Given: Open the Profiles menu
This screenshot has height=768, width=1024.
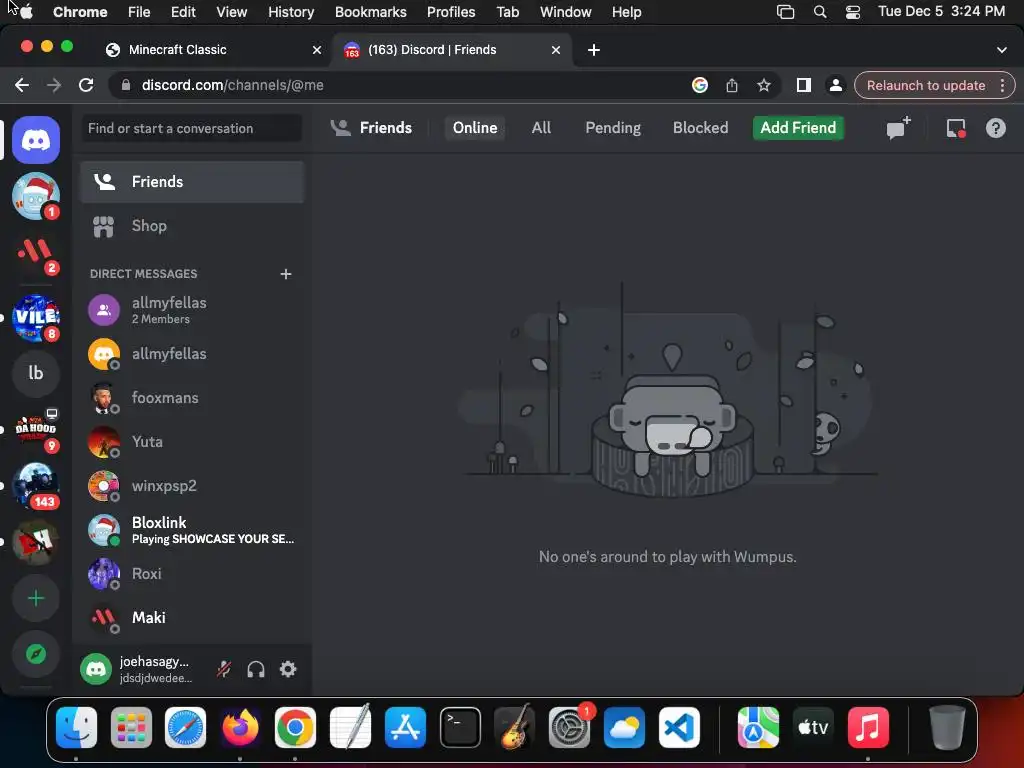Looking at the screenshot, I should (451, 12).
